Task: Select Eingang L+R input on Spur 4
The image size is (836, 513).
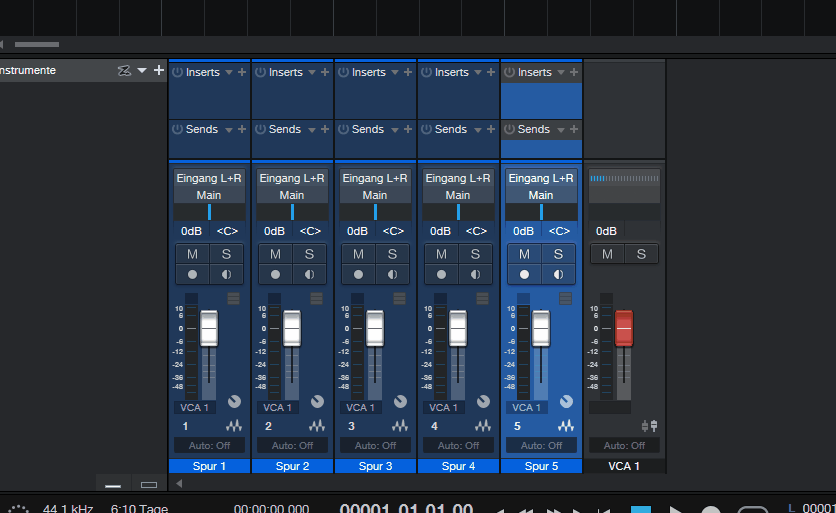Action: coord(458,178)
